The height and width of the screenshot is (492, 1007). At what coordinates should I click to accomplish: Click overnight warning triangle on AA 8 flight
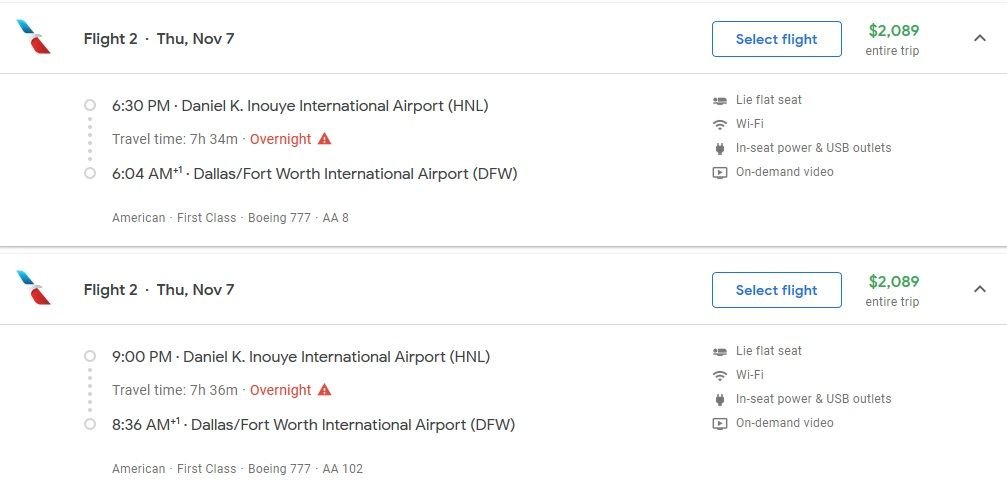(324, 139)
